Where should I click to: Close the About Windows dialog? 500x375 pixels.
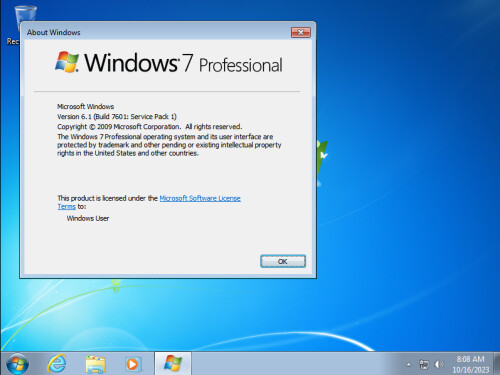[x=301, y=32]
